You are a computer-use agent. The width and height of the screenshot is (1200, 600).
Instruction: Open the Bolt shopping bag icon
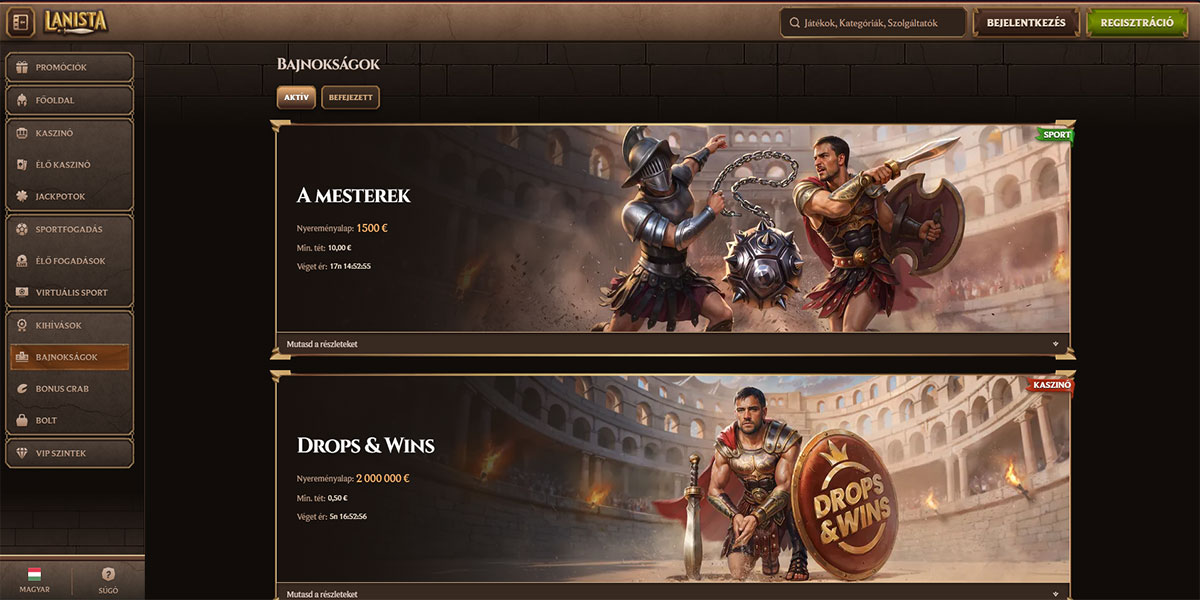point(22,420)
